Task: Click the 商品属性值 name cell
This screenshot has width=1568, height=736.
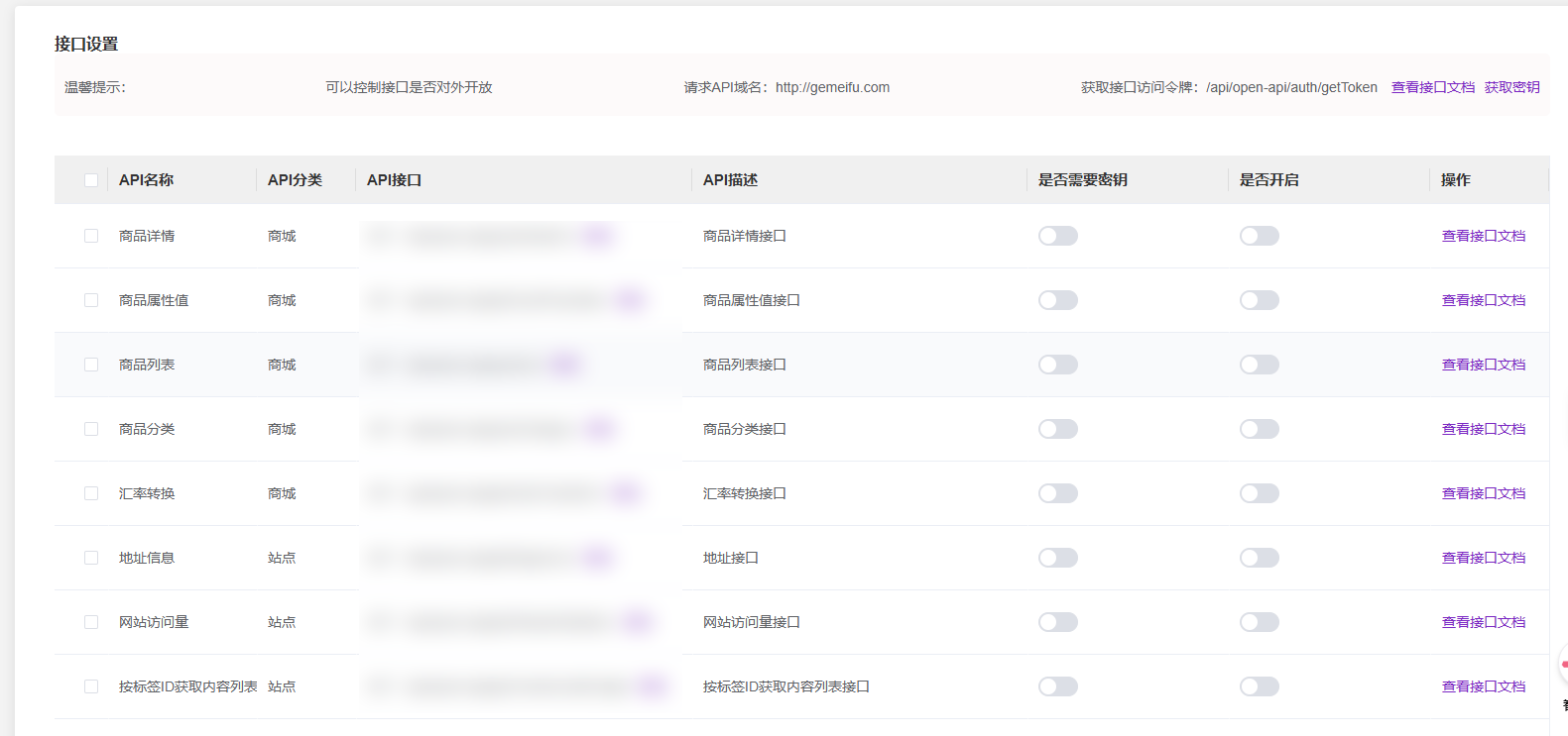Action: (154, 300)
